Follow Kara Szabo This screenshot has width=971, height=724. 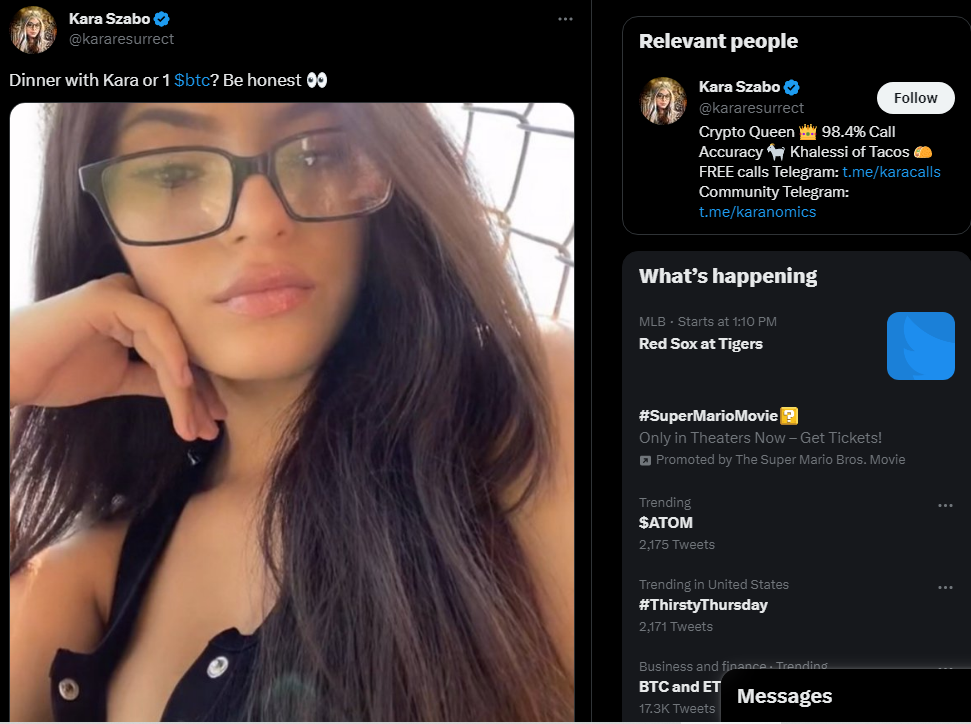915,98
